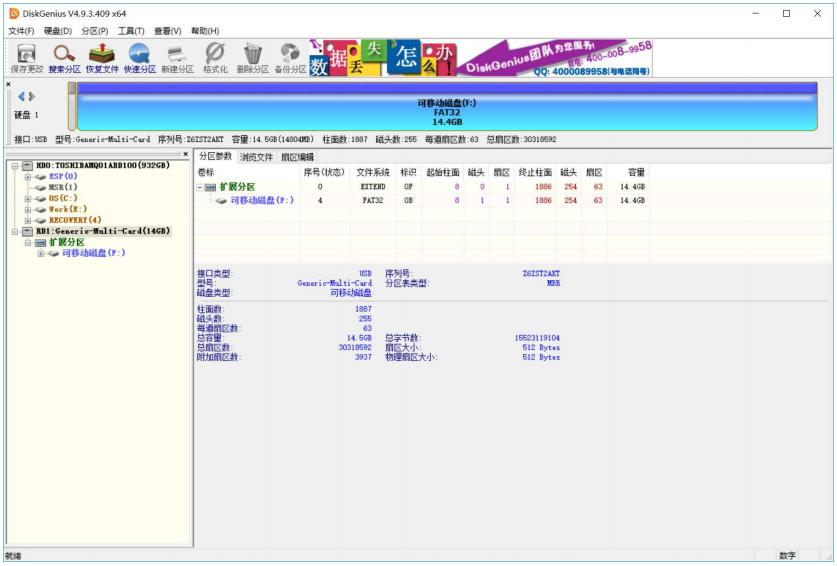
Task: Click the 数据丢失怎么办 banner ad
Action: 382,58
